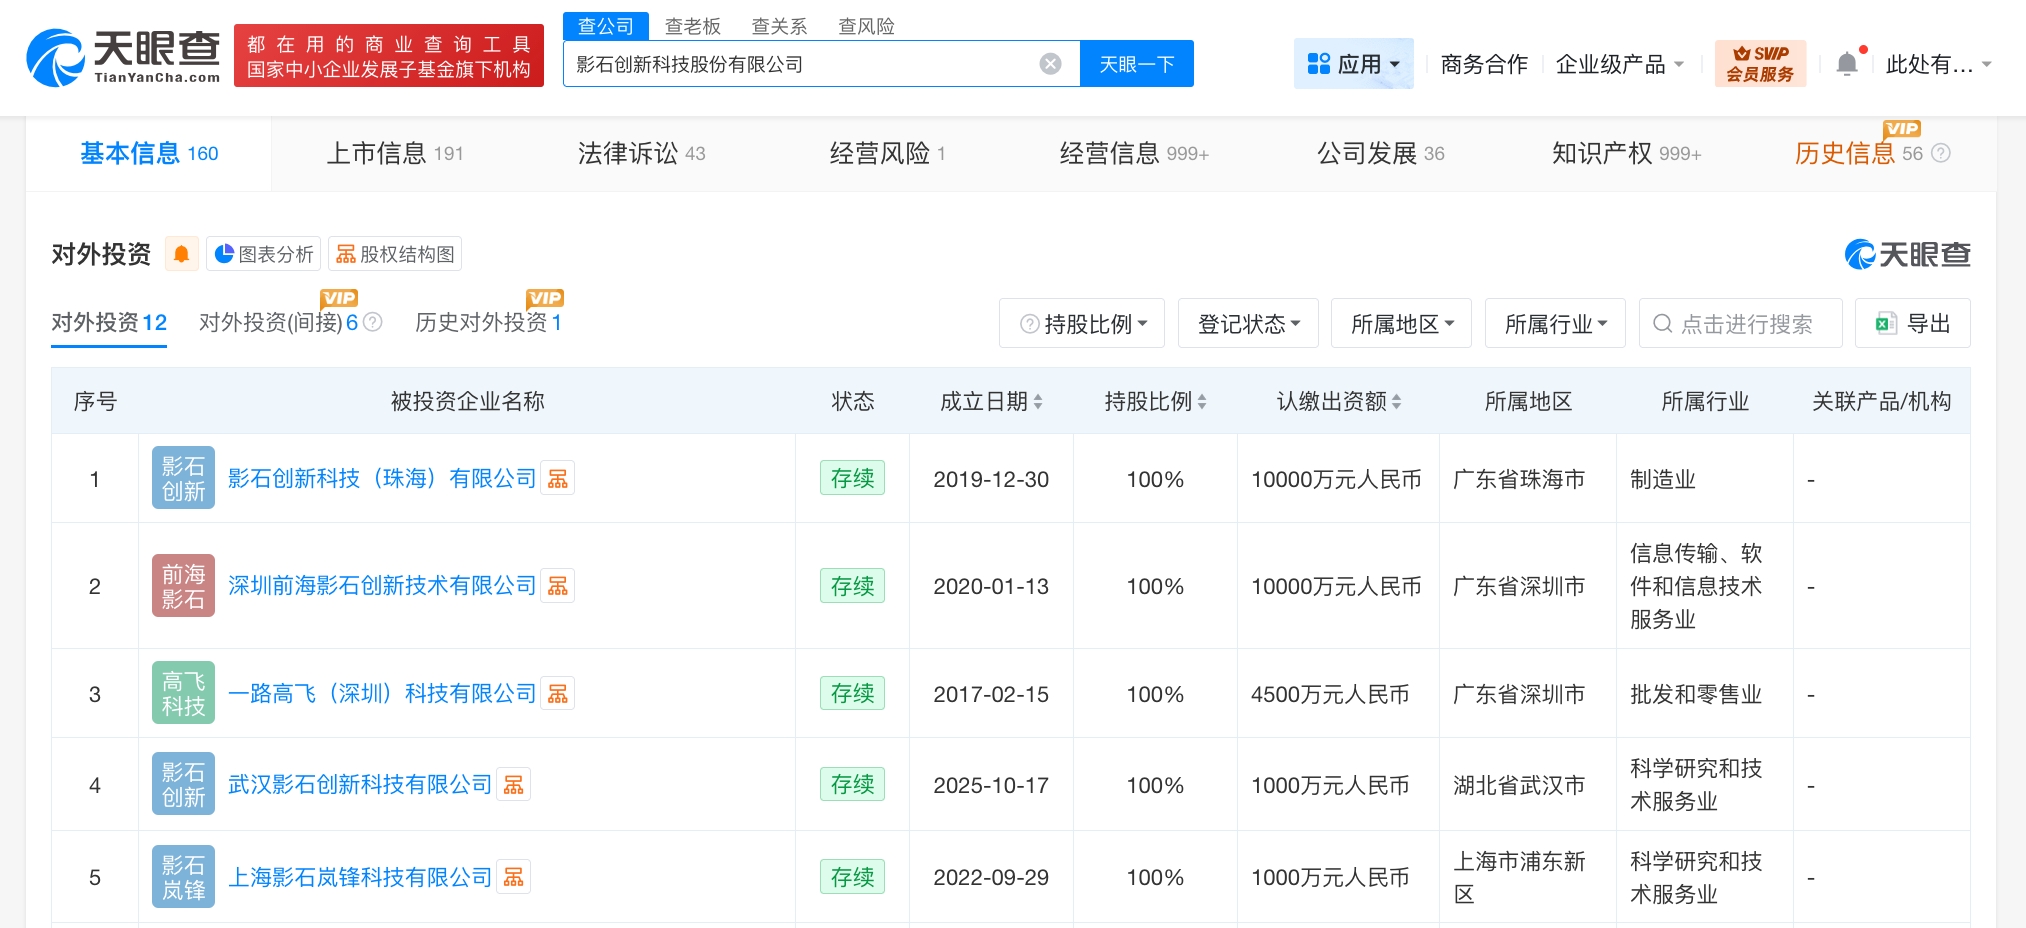Open the SVIP 会员服务 badge
The image size is (2026, 928).
click(x=1760, y=64)
